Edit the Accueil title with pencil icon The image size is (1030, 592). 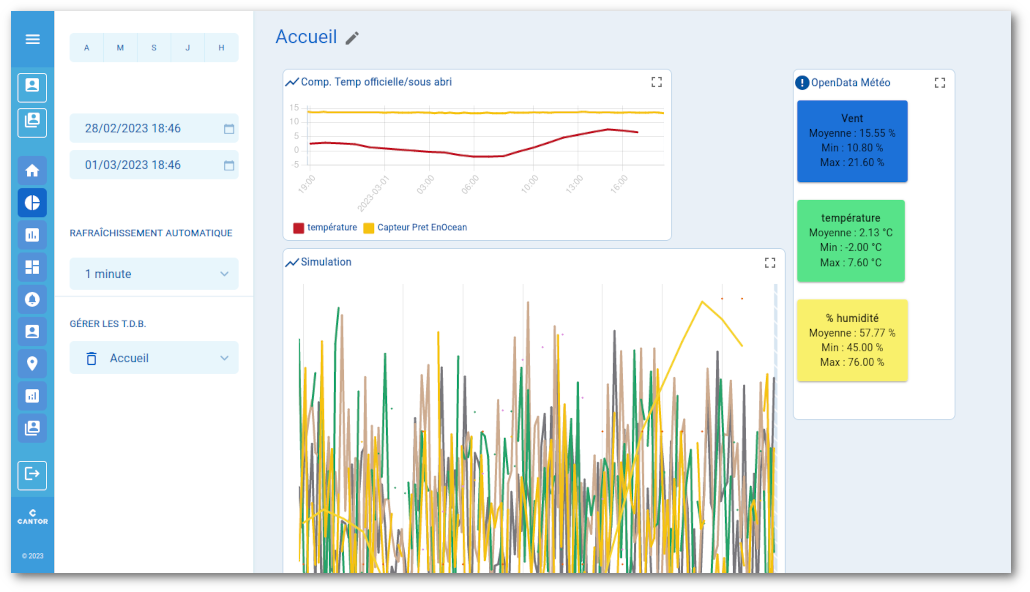pos(352,38)
